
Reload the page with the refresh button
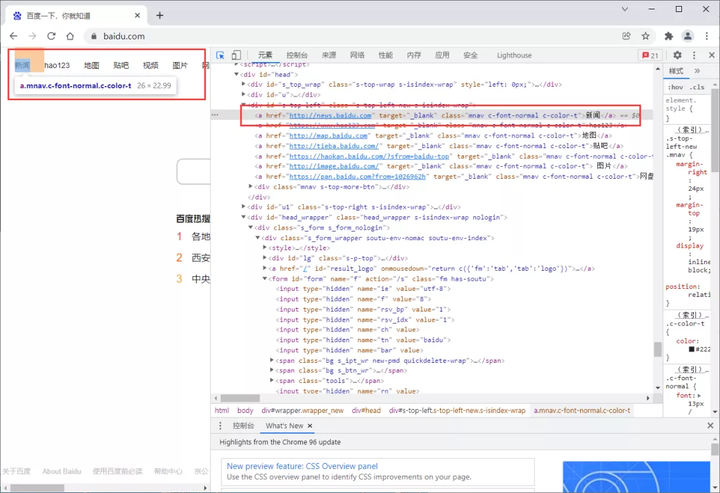(52, 36)
